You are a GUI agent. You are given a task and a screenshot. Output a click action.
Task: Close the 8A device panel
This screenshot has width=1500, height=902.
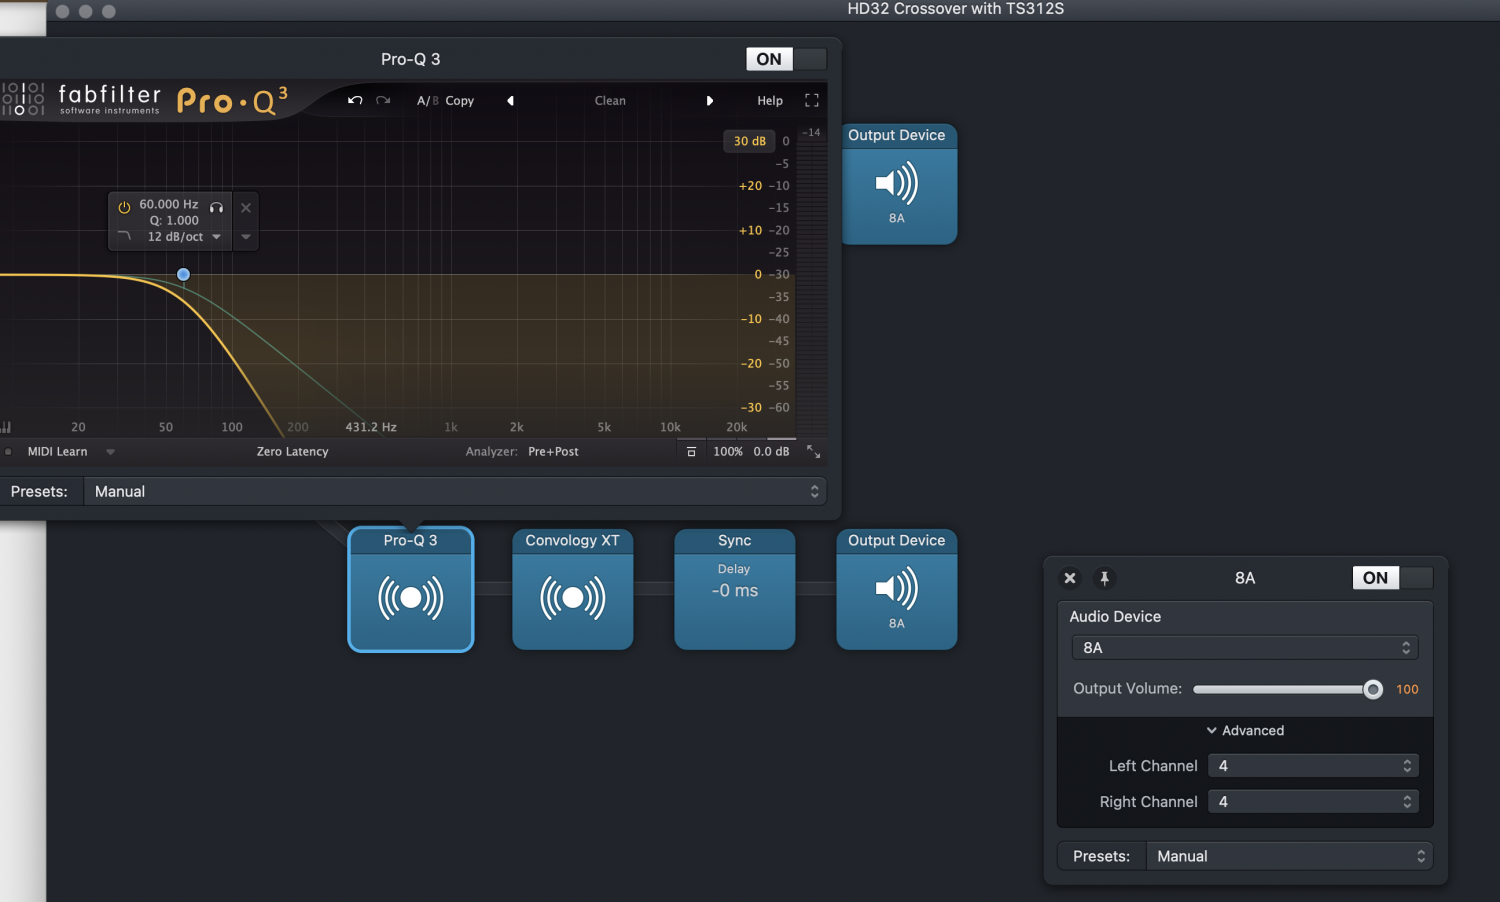tap(1070, 578)
